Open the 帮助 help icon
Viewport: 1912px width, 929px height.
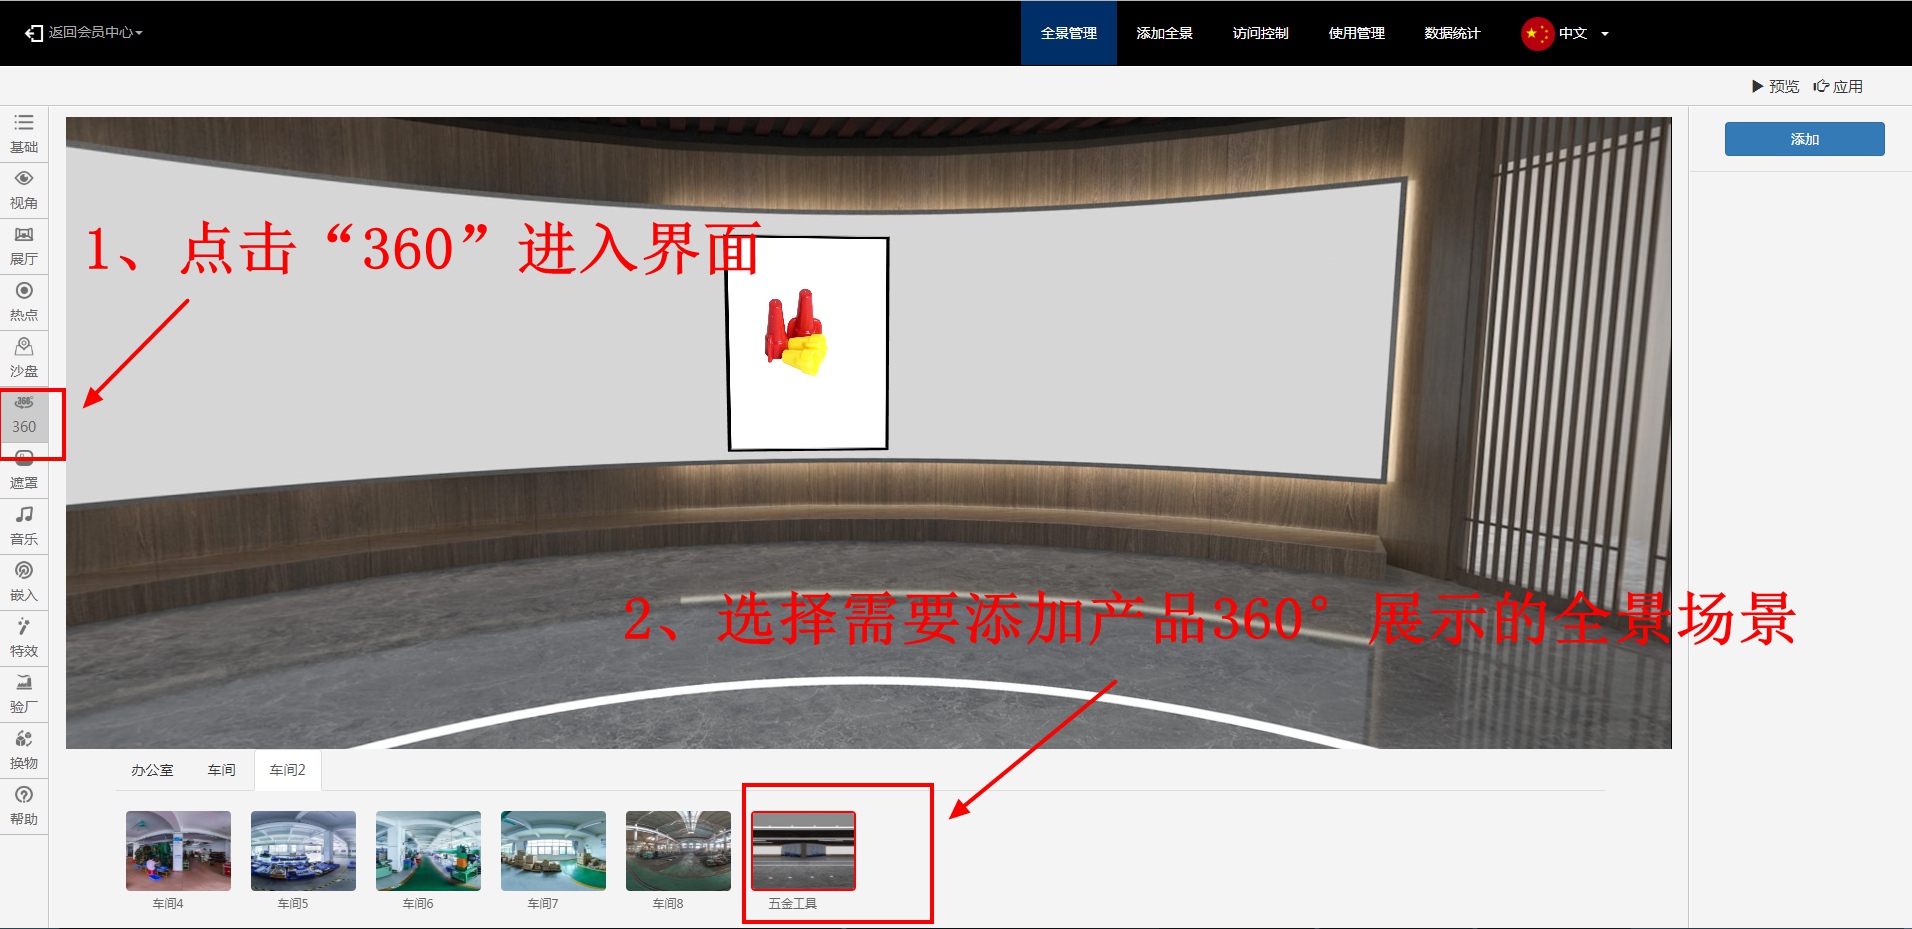[x=24, y=805]
